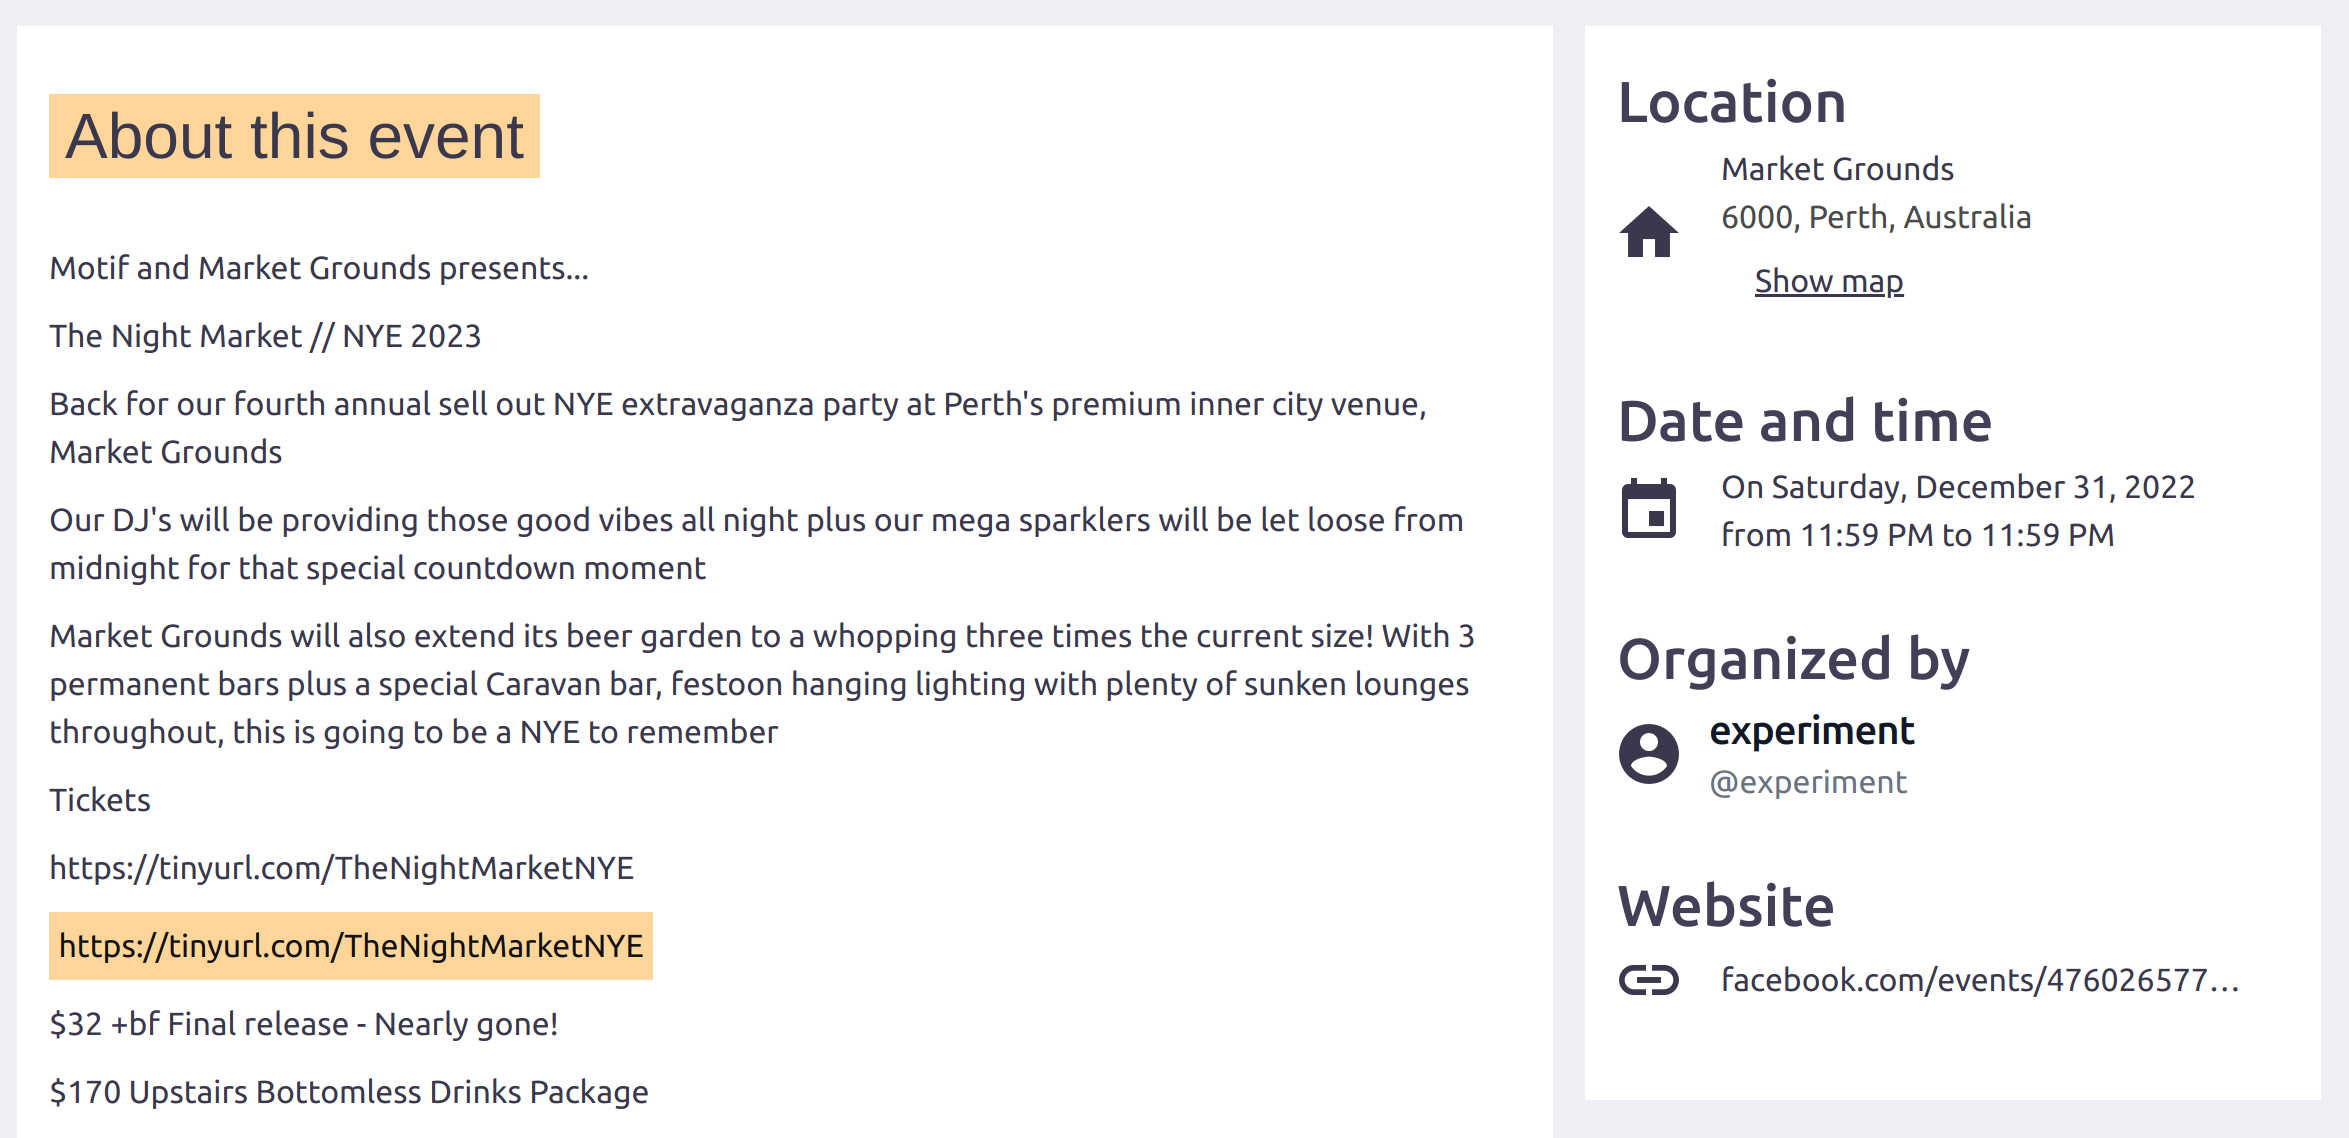Viewport: 2349px width, 1138px height.
Task: Click the @experiment username handle
Action: [x=1808, y=782]
